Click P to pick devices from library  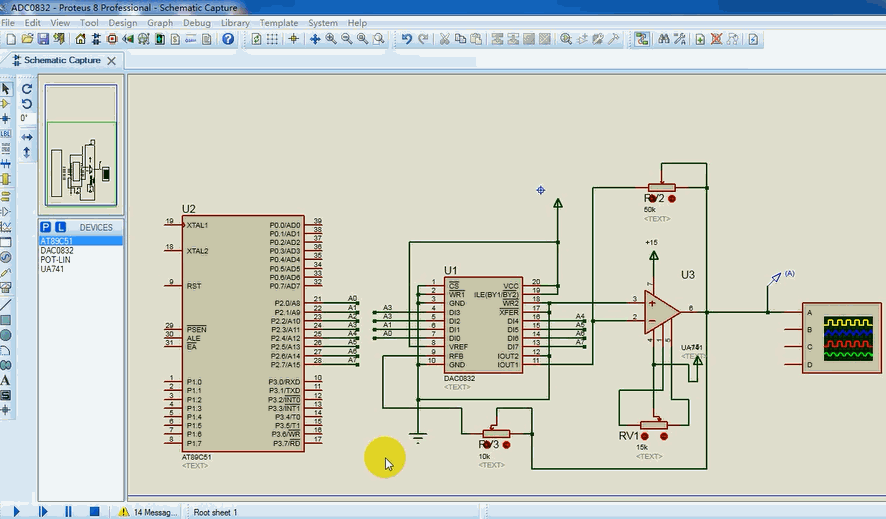click(46, 227)
